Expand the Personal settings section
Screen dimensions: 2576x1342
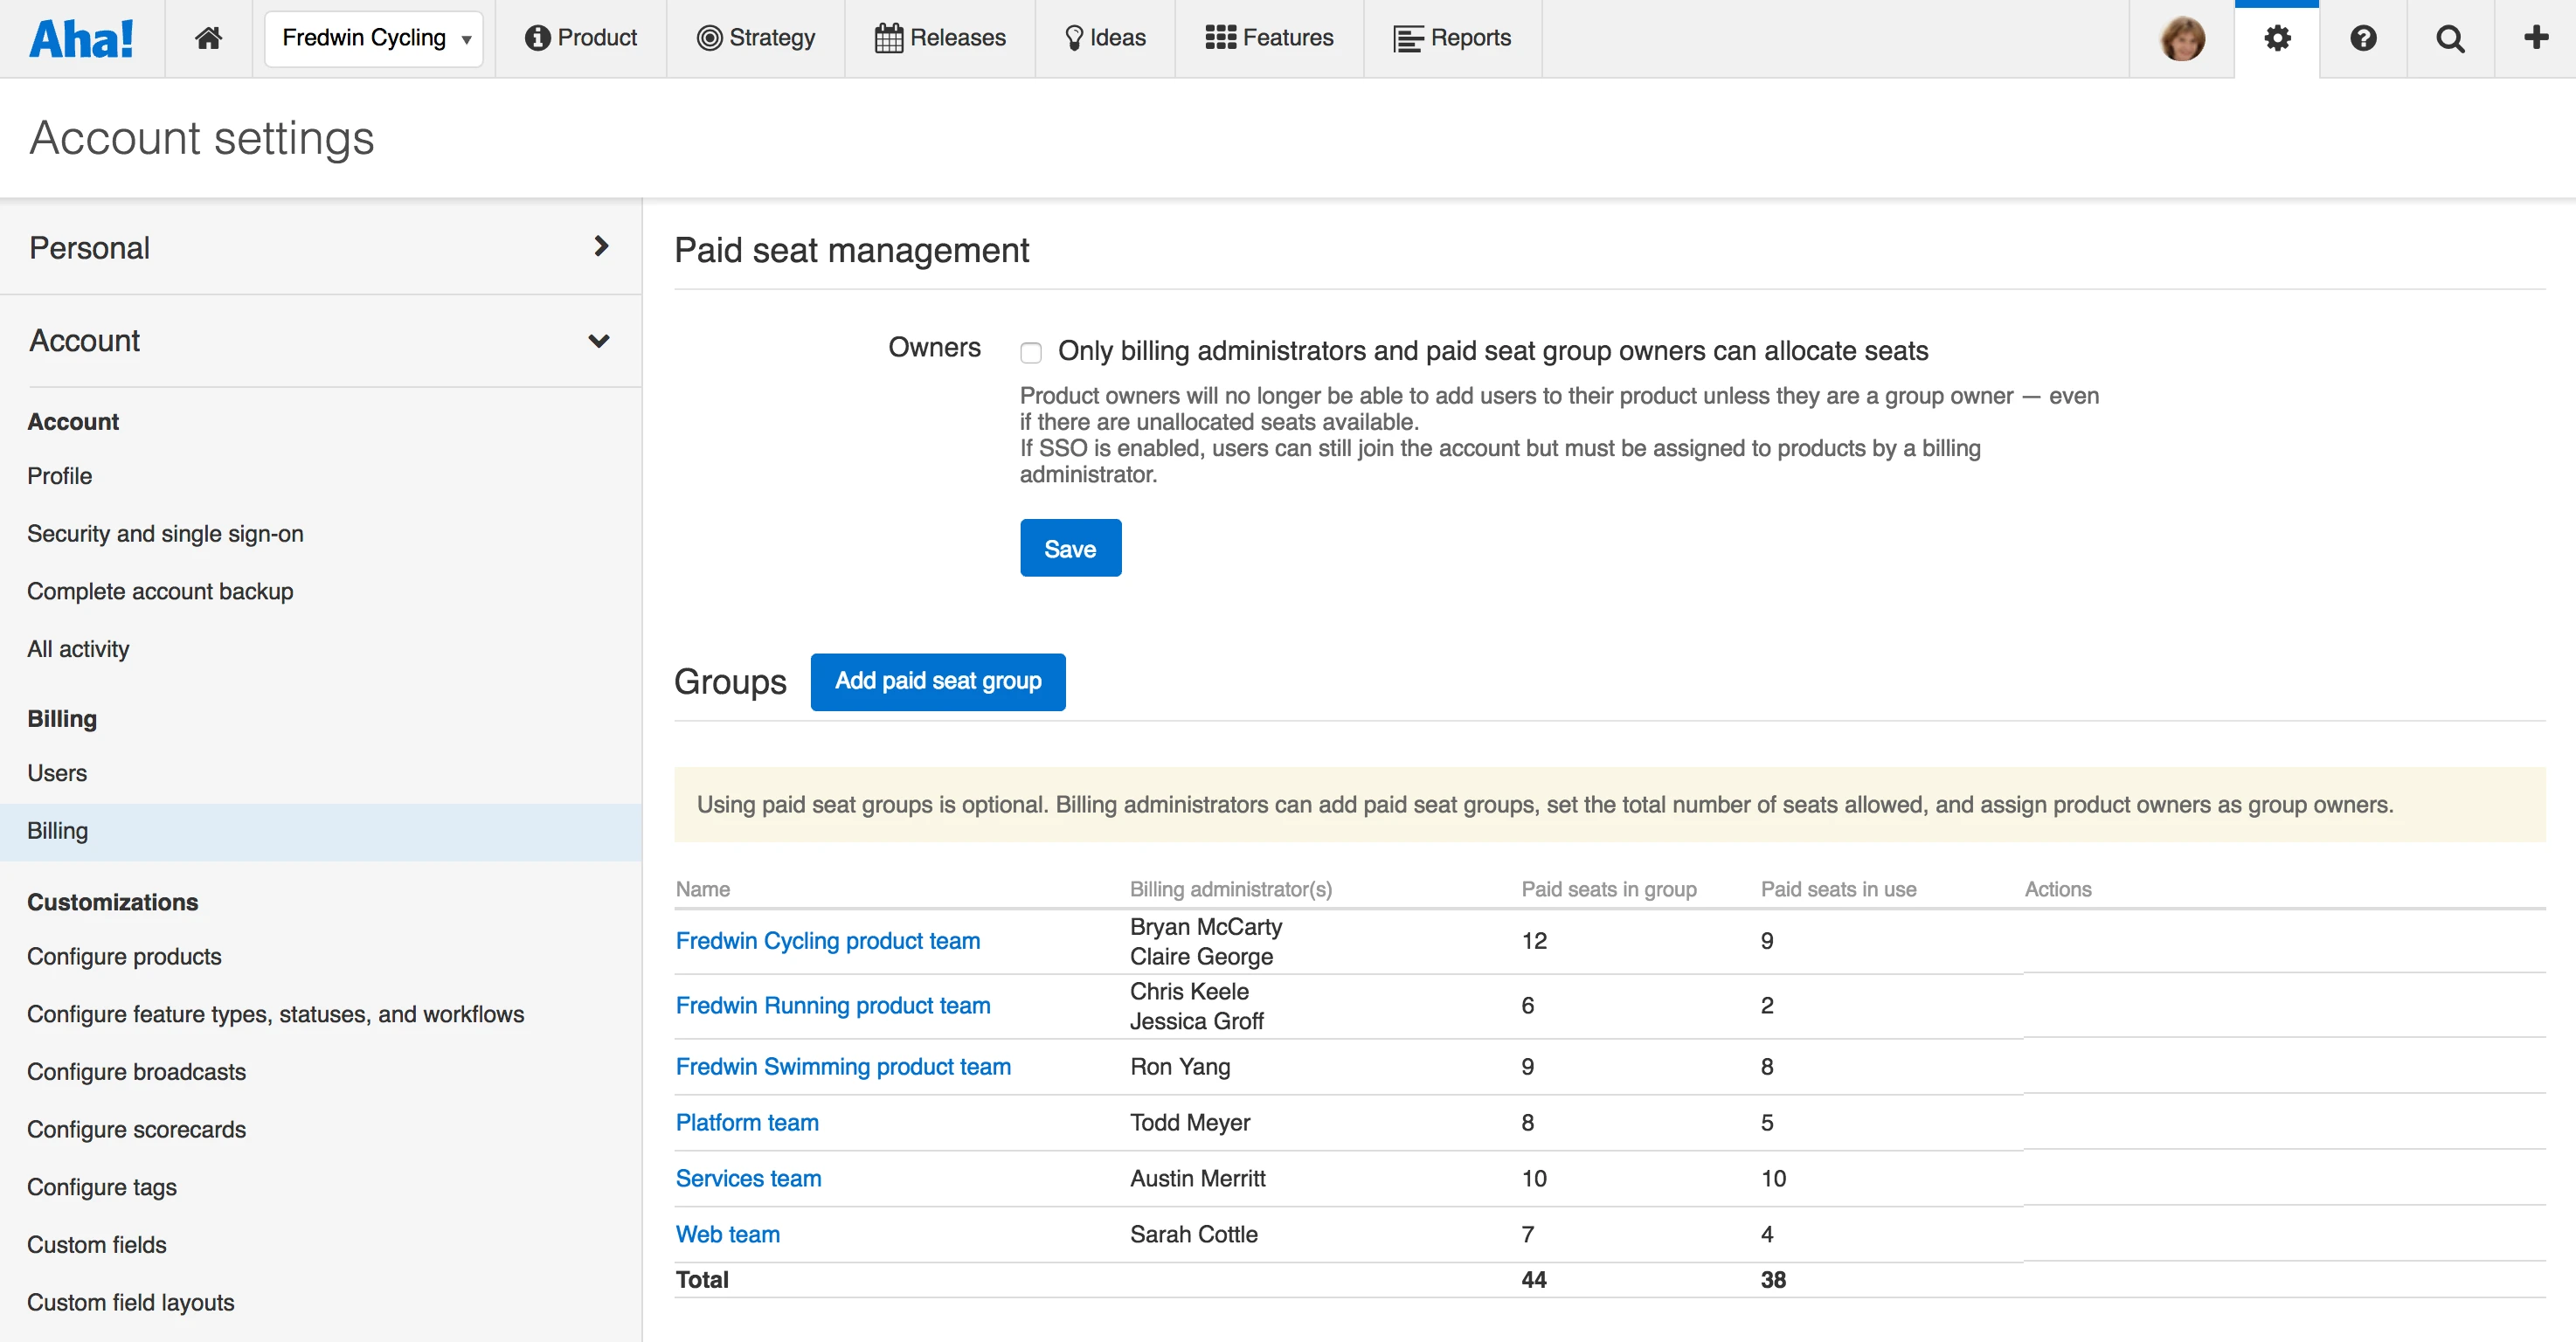point(320,247)
